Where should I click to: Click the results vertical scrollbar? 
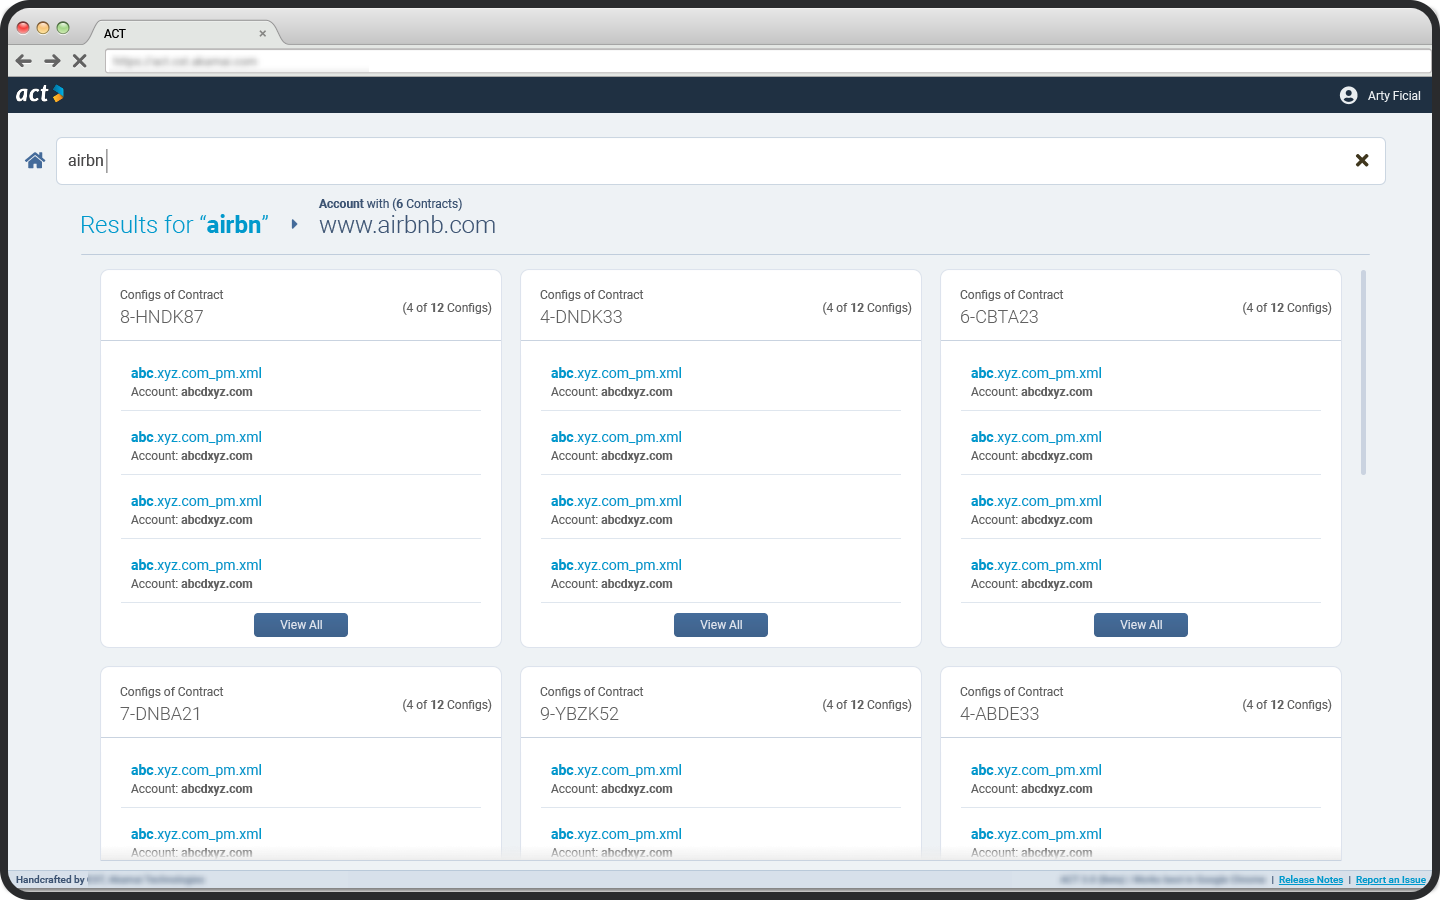[x=1363, y=372]
